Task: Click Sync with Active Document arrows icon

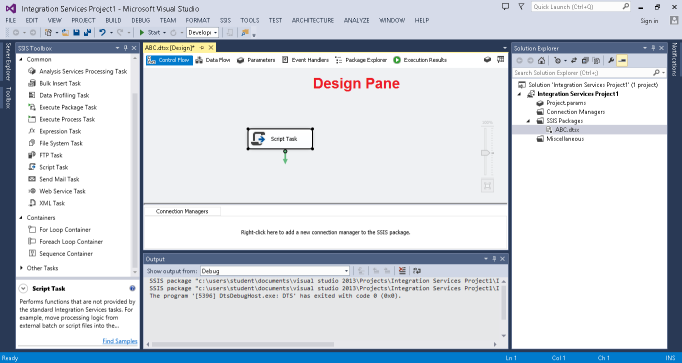Action: (574, 61)
